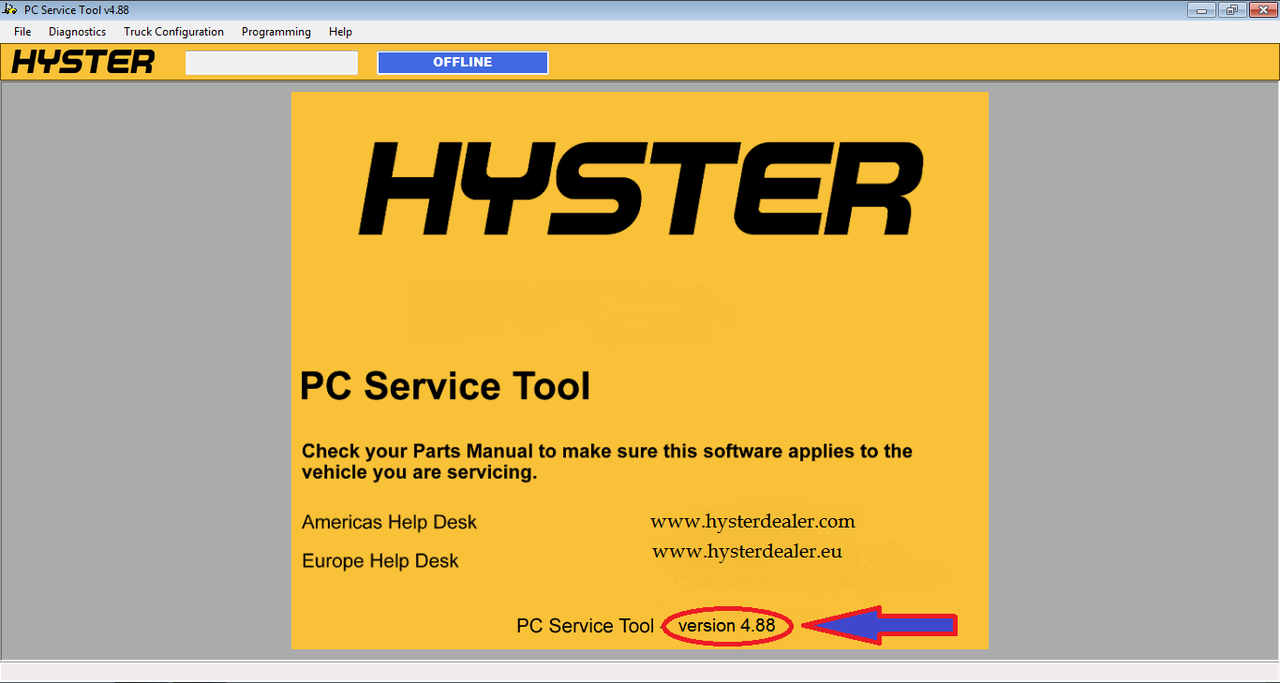Click the "Americas Help Desk" text

point(389,522)
